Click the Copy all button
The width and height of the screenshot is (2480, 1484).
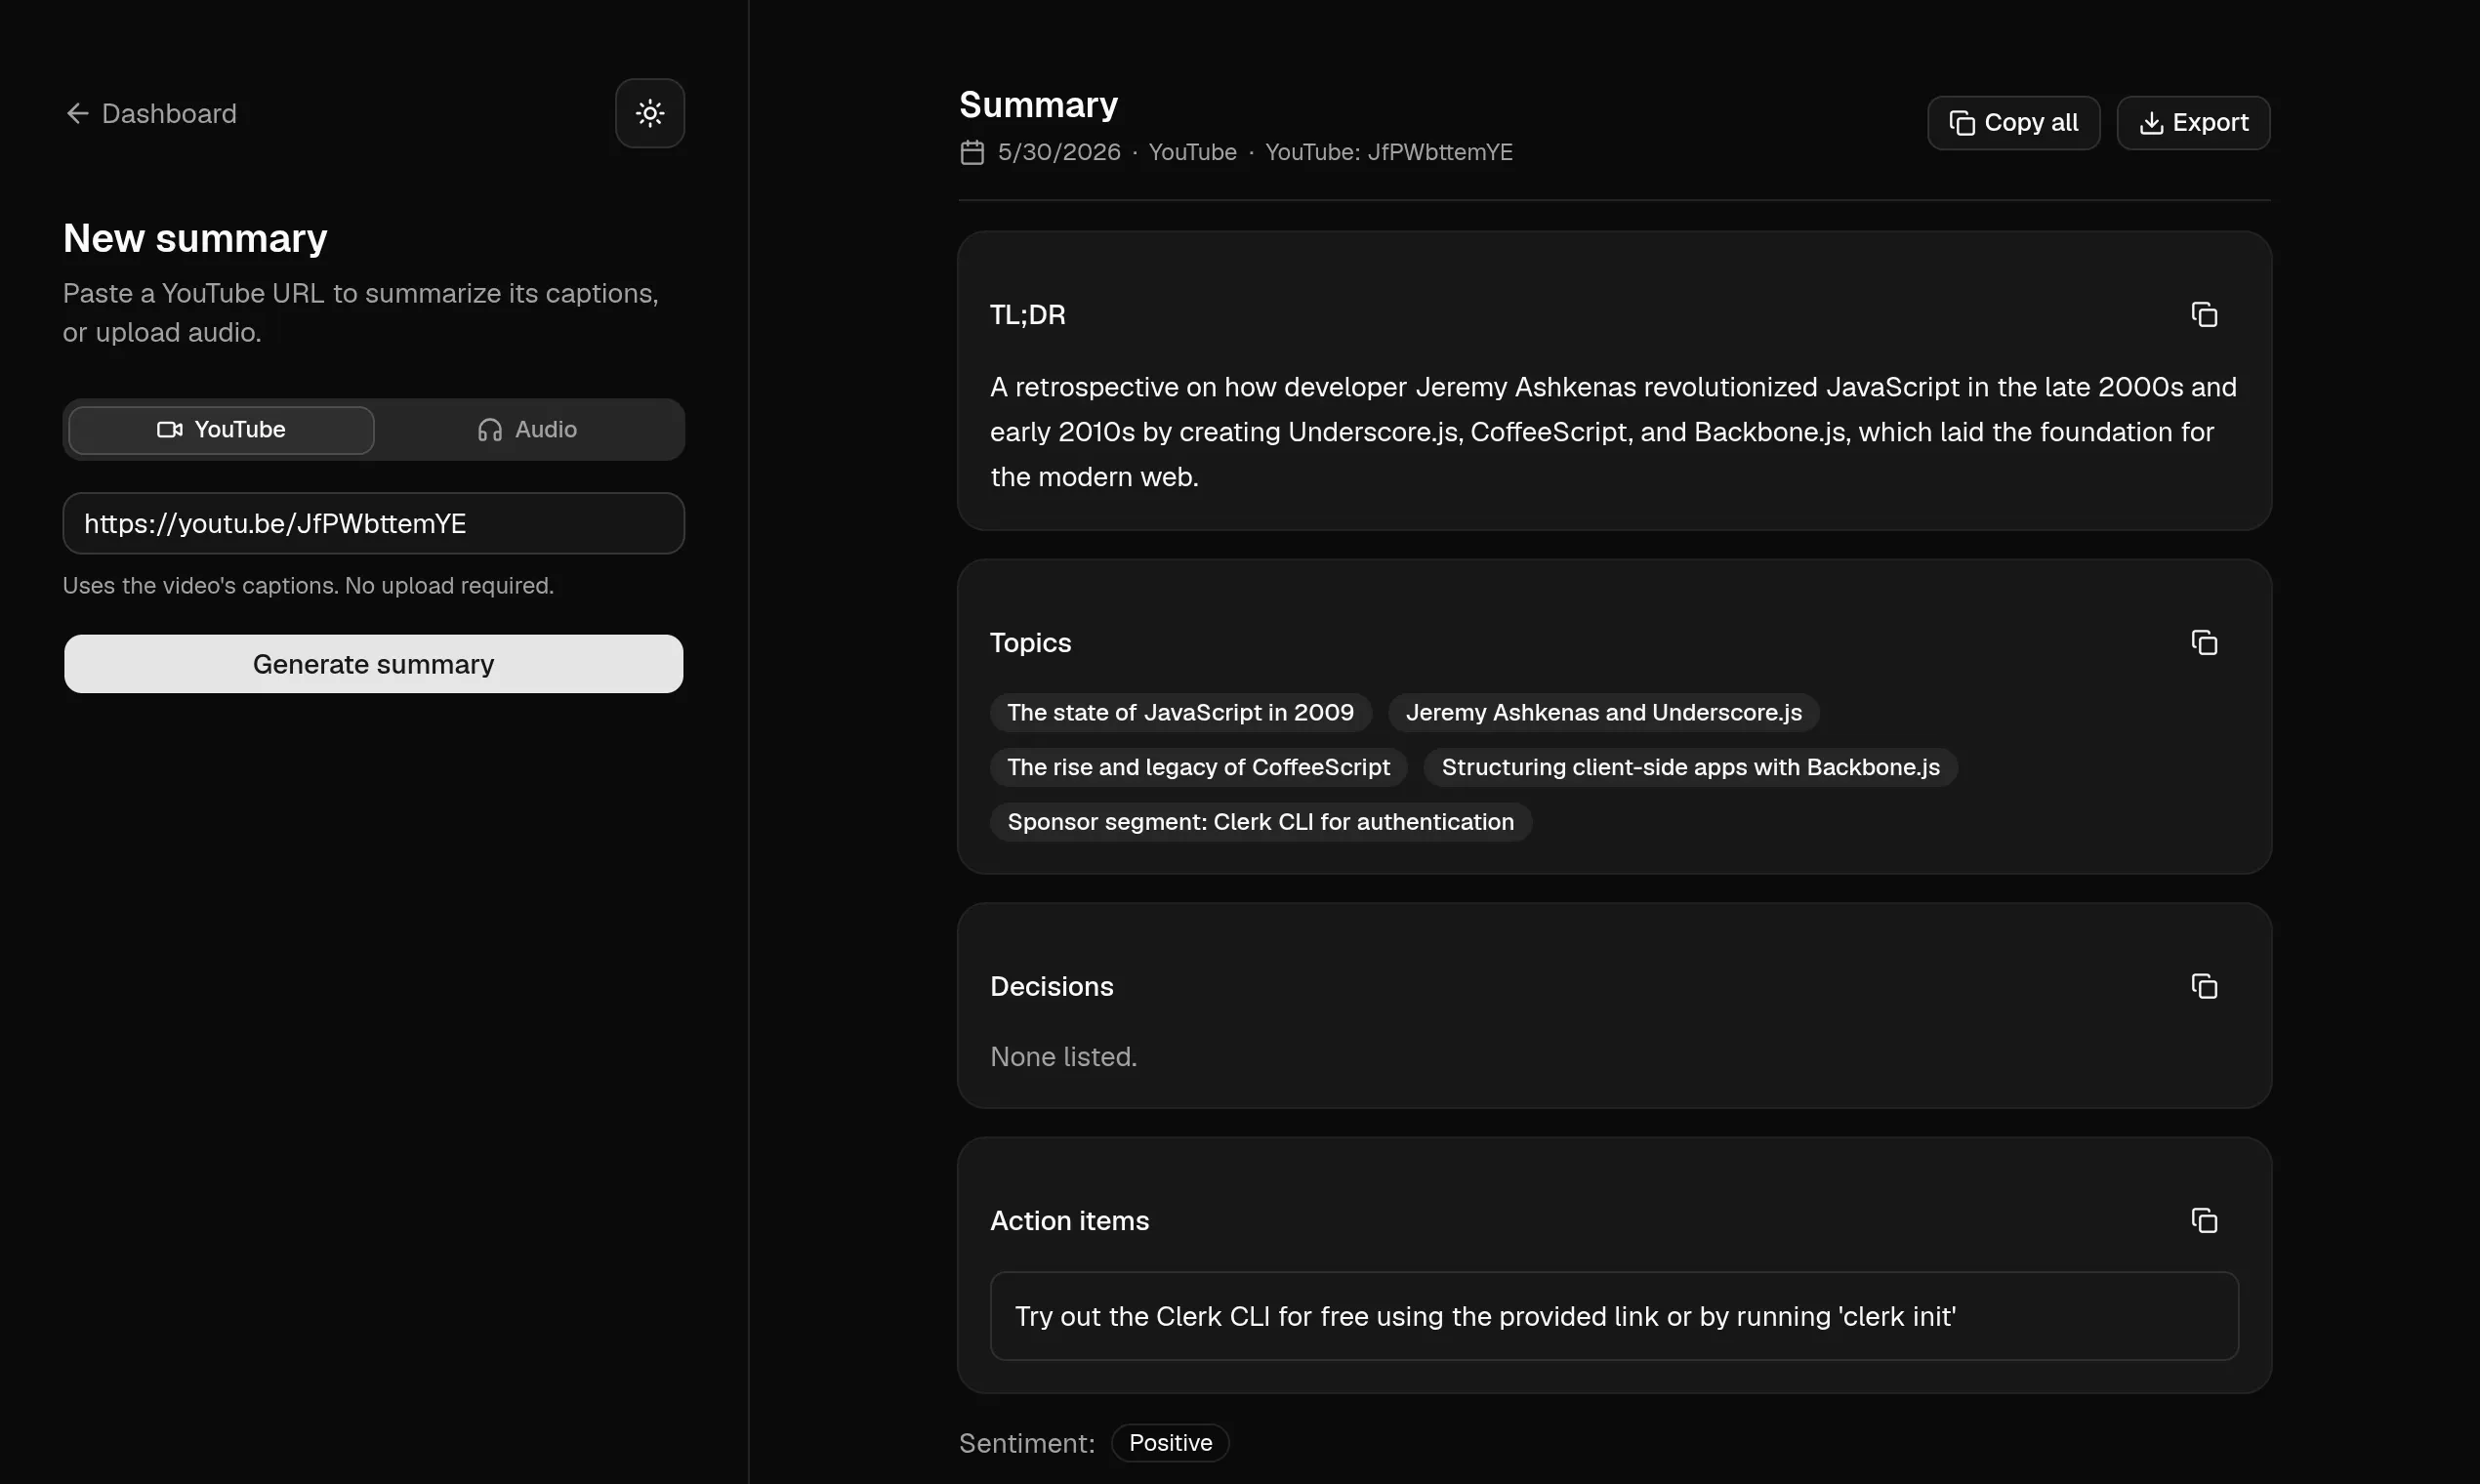(2013, 123)
